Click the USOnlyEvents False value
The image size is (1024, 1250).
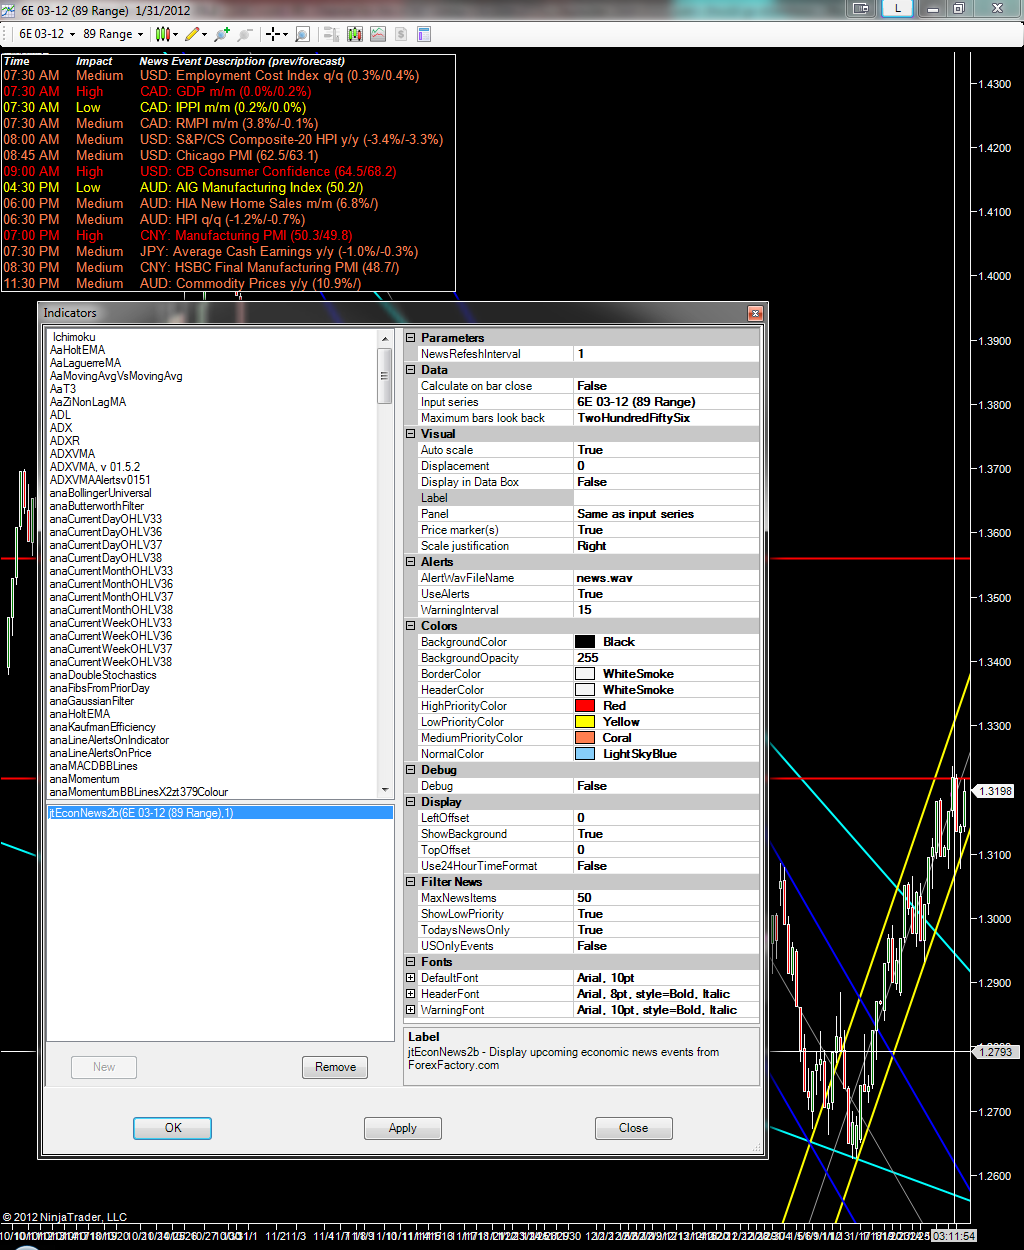(666, 946)
